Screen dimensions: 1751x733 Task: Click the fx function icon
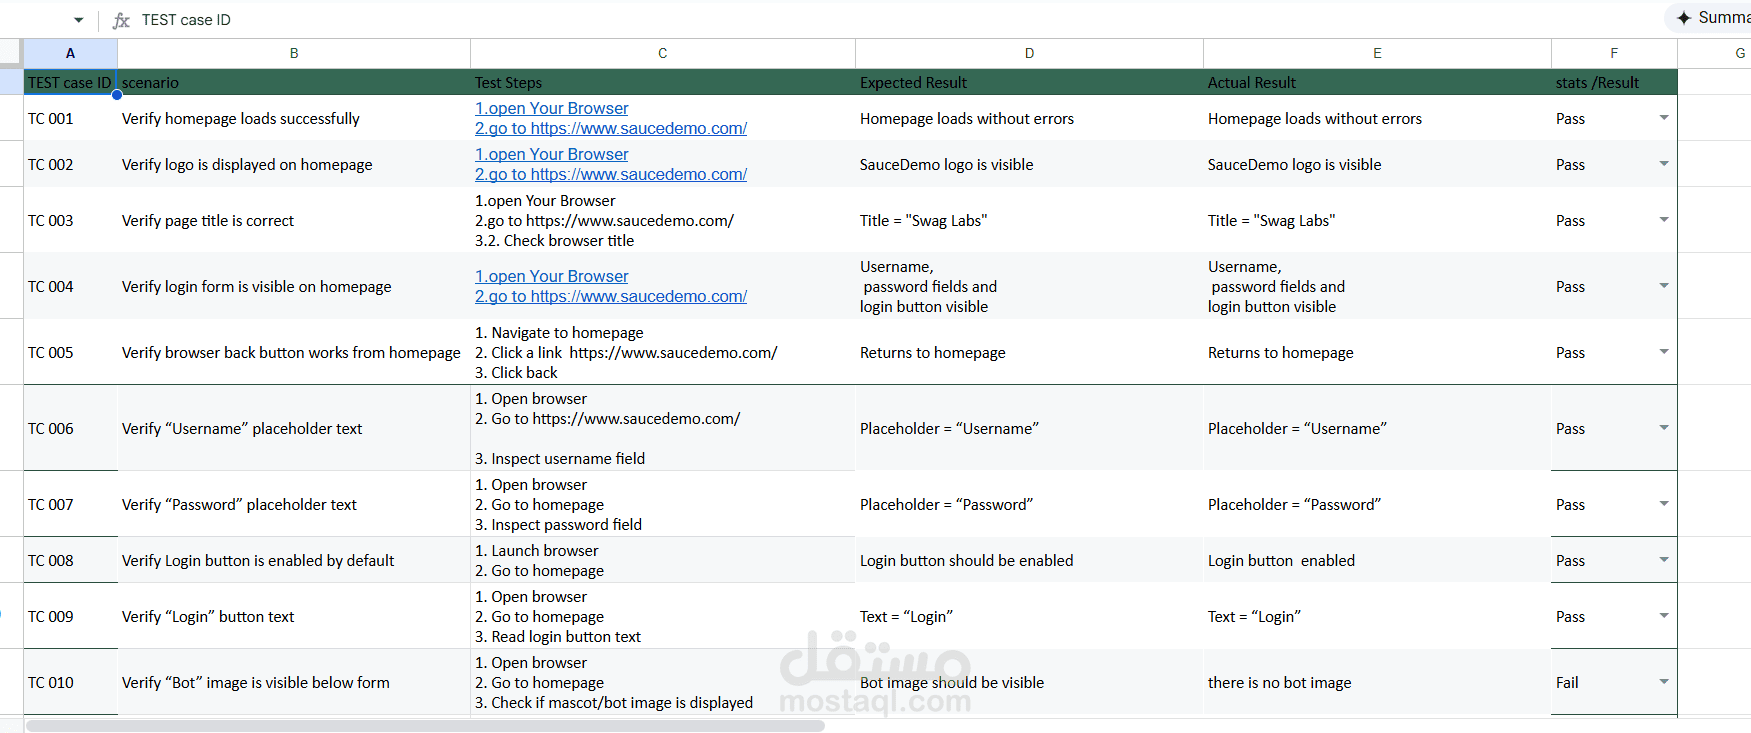point(121,20)
